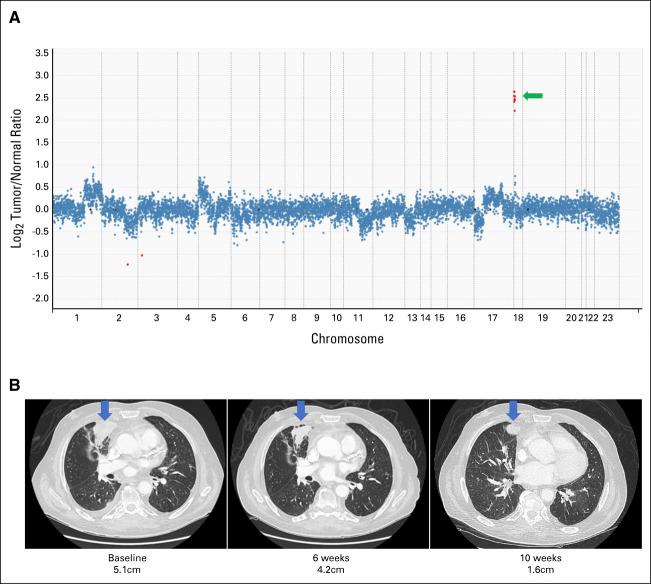Click the blue arrow on the 6 weeks scan

point(301,409)
